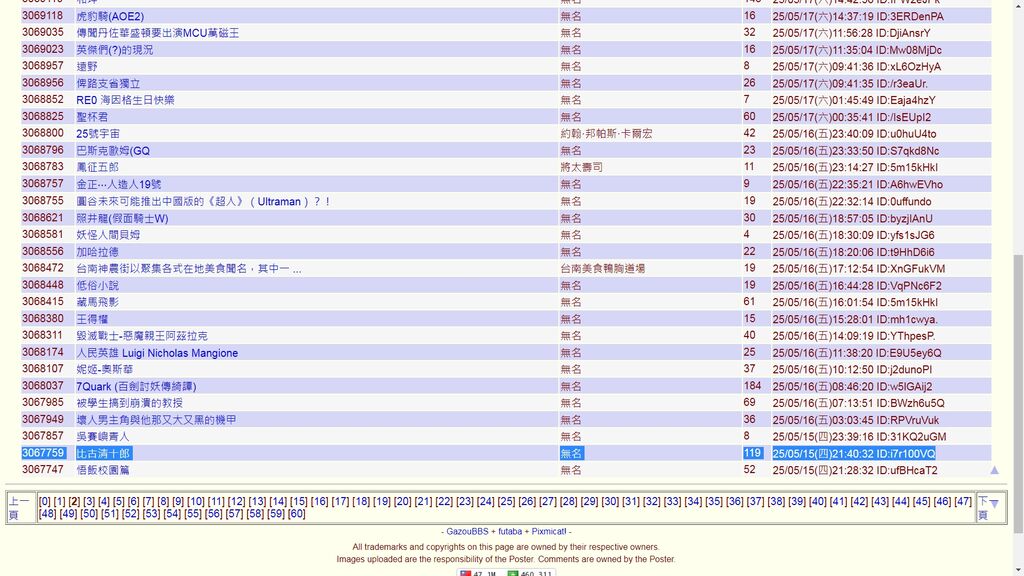Click the trademarks and copyrights notice text
The height and width of the screenshot is (576, 1024).
(506, 547)
